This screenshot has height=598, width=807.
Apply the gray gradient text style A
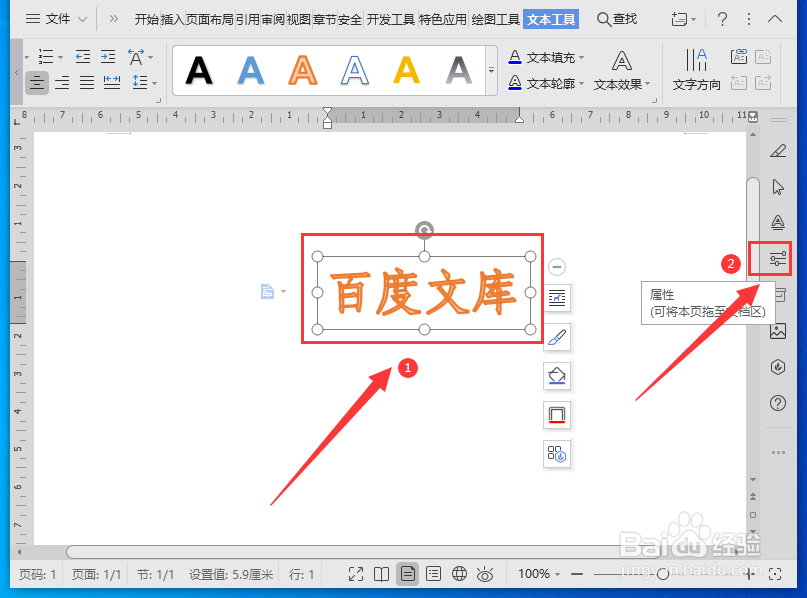(459, 71)
